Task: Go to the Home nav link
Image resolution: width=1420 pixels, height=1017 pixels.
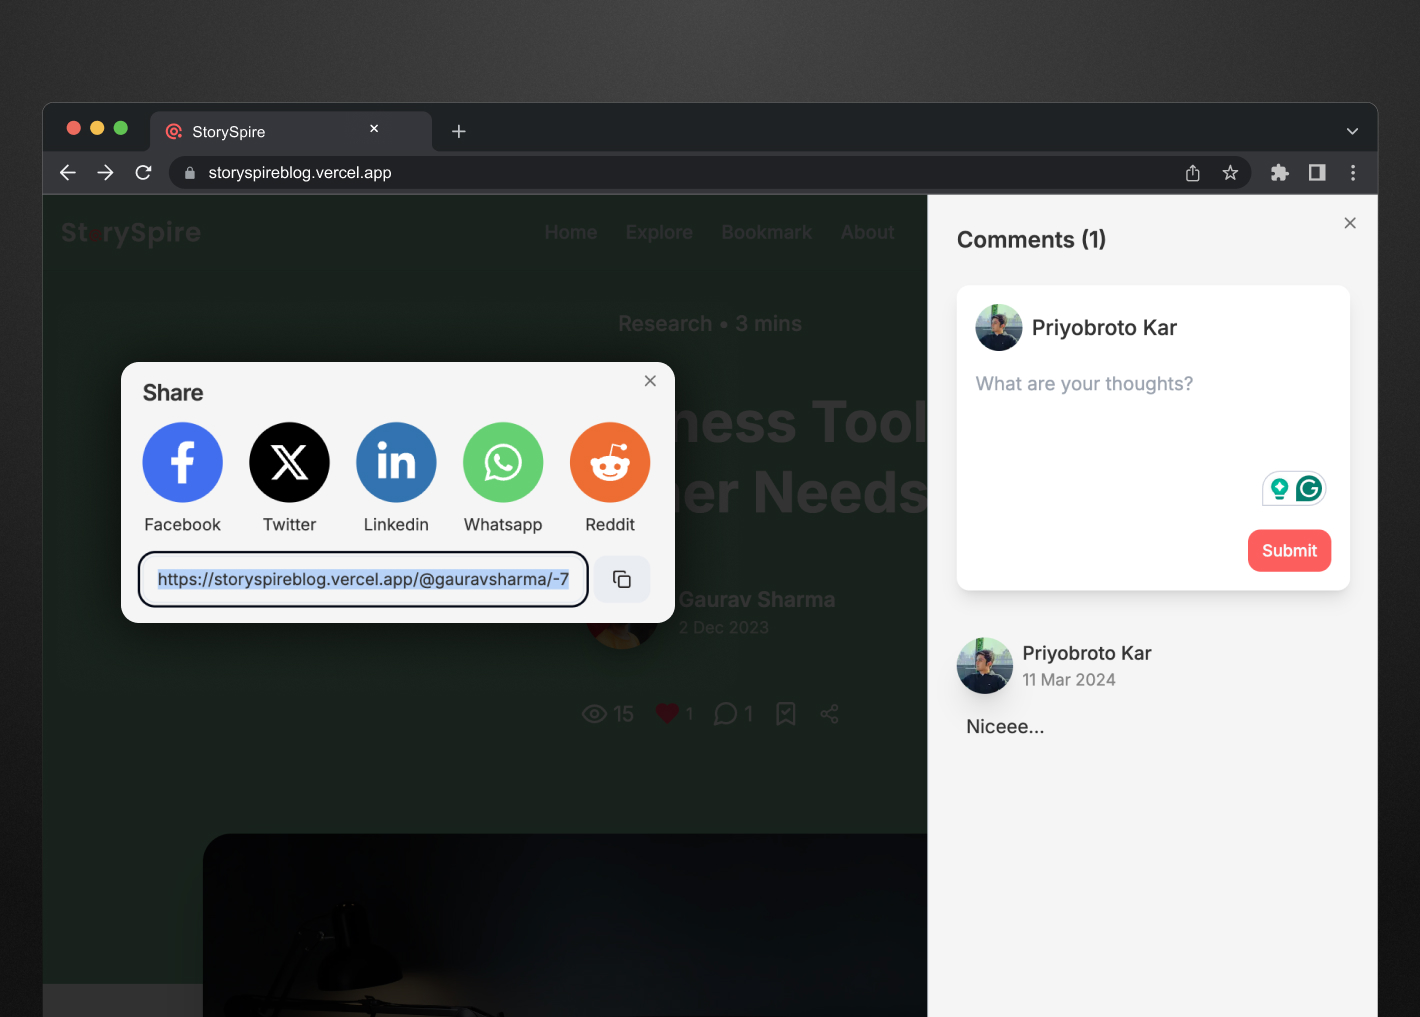Action: tap(571, 232)
